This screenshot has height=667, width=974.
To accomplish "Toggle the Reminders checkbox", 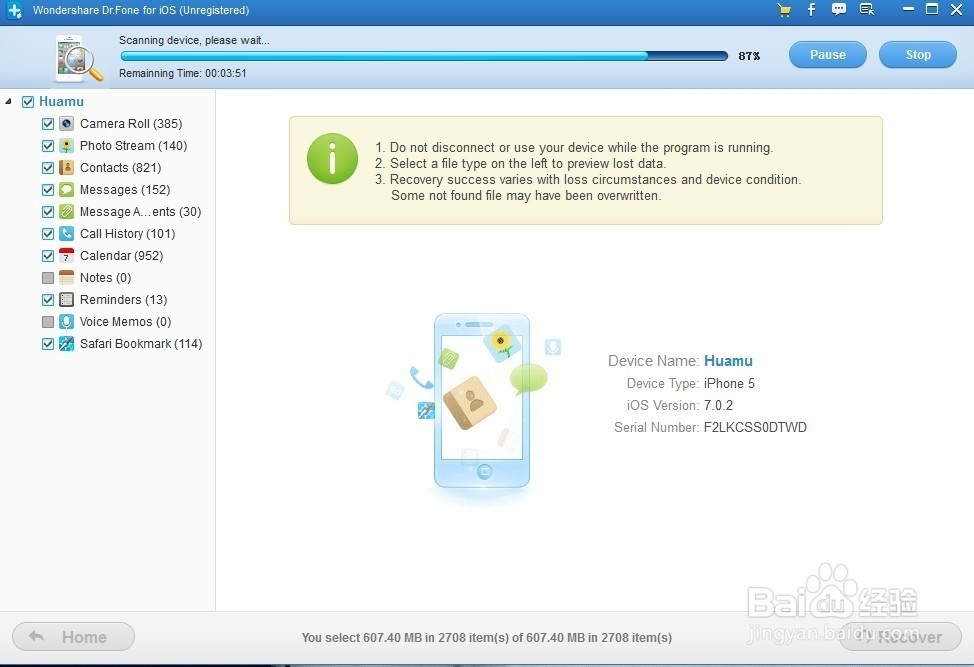I will pos(48,300).
